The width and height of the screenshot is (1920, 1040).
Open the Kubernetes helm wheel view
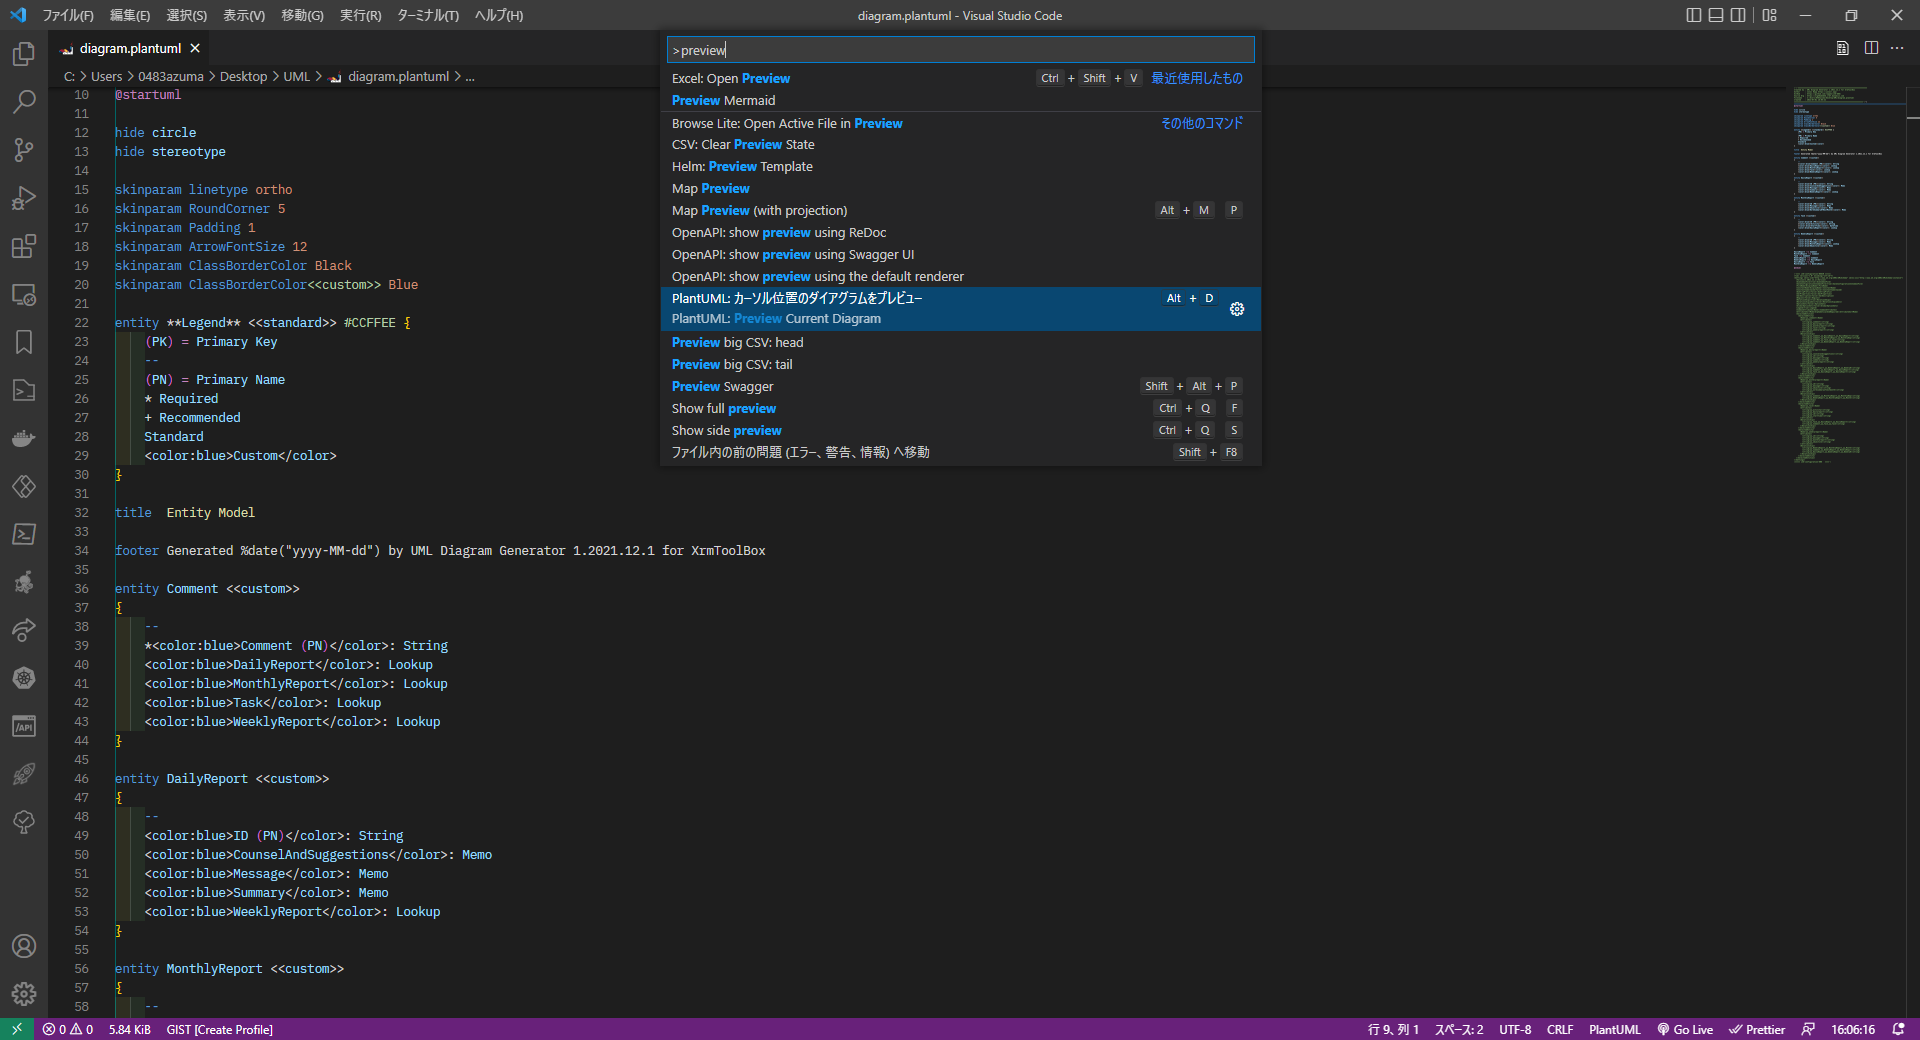24,678
